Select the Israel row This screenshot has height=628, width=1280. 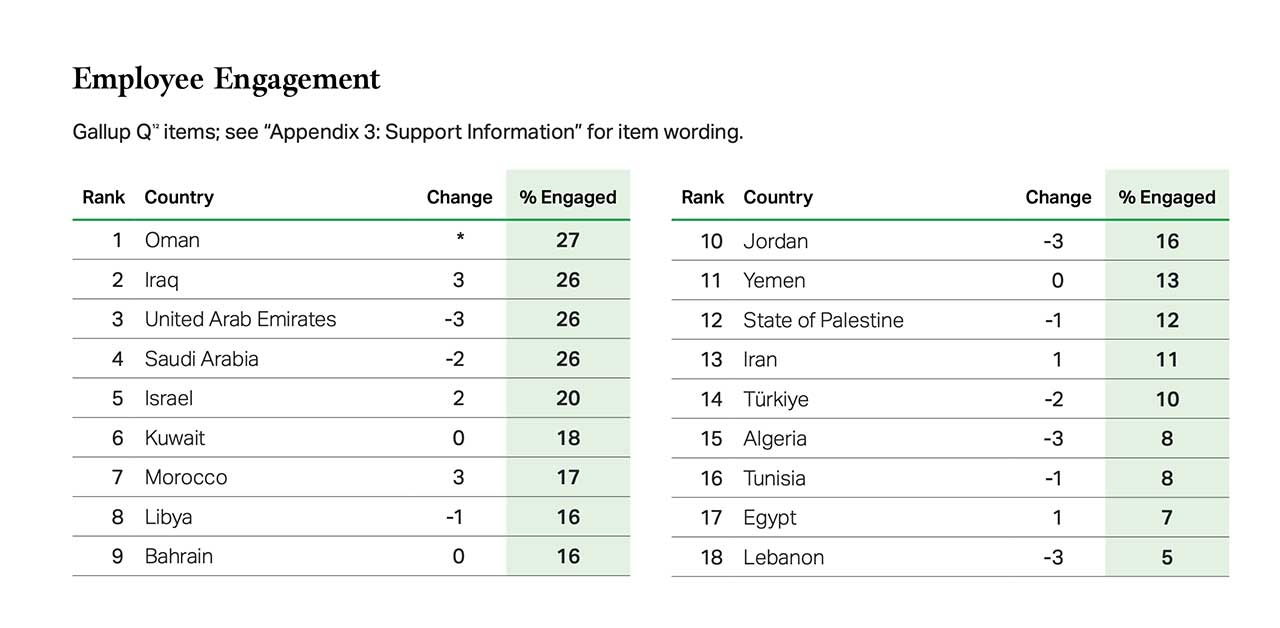pos(351,398)
